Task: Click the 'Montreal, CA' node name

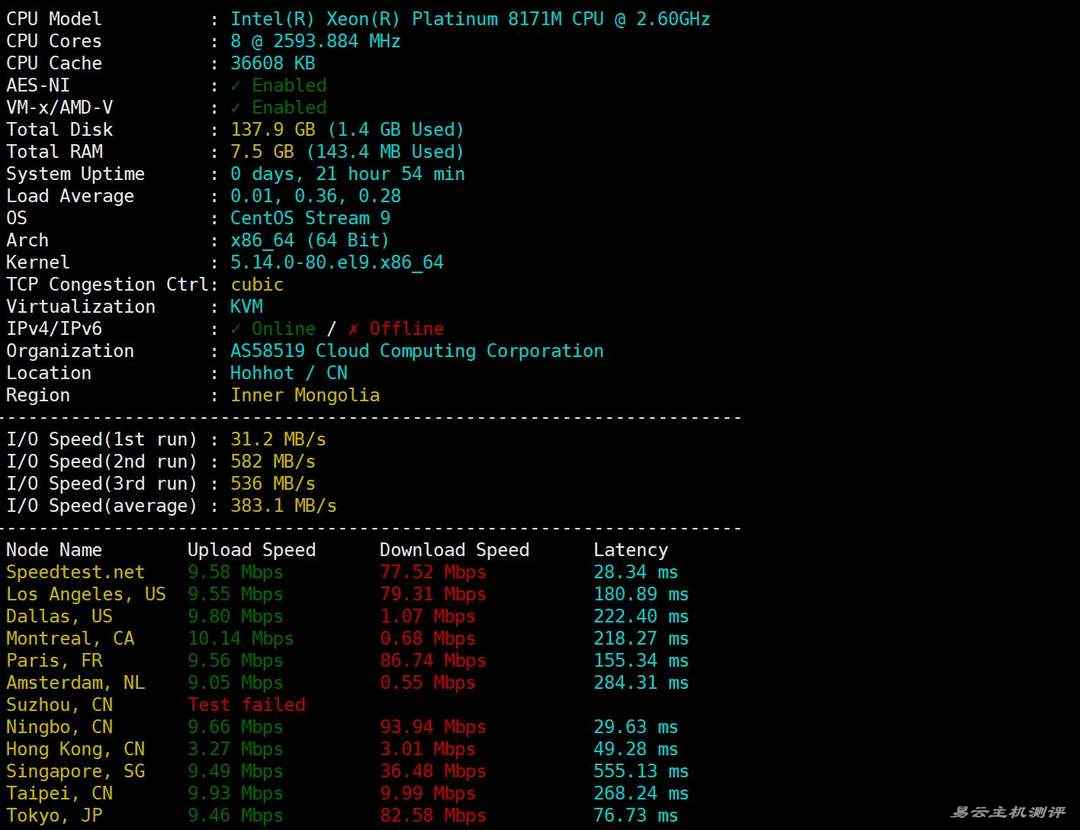Action: point(70,639)
